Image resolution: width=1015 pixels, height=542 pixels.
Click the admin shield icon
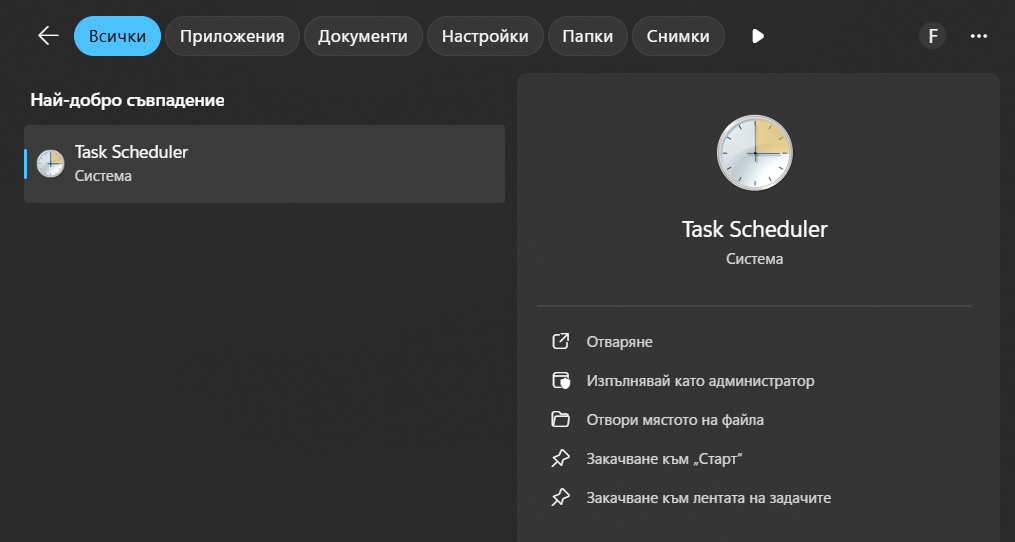[560, 381]
